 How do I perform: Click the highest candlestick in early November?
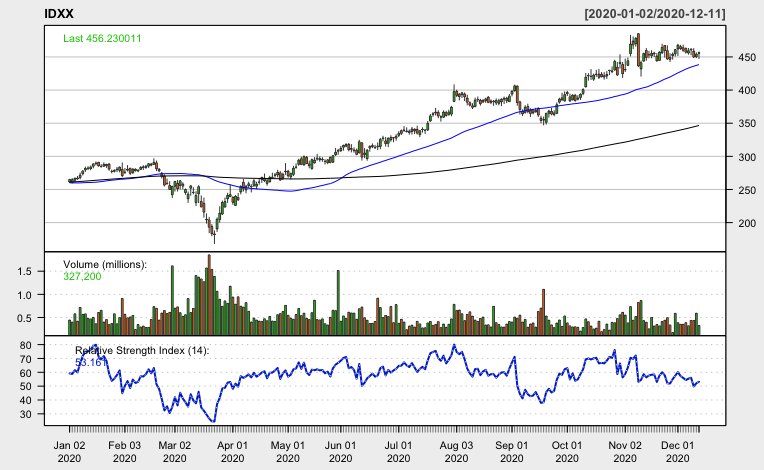pyautogui.click(x=638, y=48)
